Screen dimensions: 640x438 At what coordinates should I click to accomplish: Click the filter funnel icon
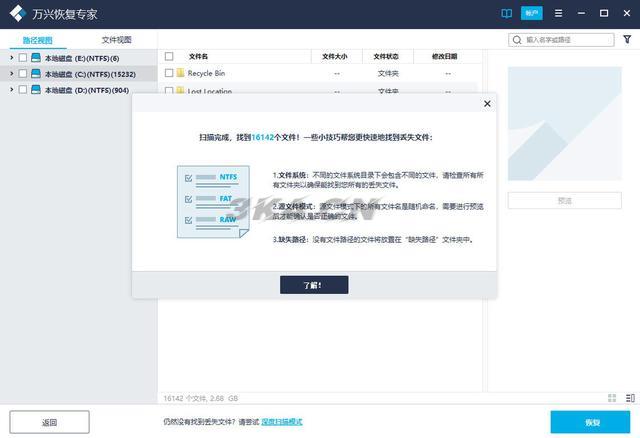point(627,40)
